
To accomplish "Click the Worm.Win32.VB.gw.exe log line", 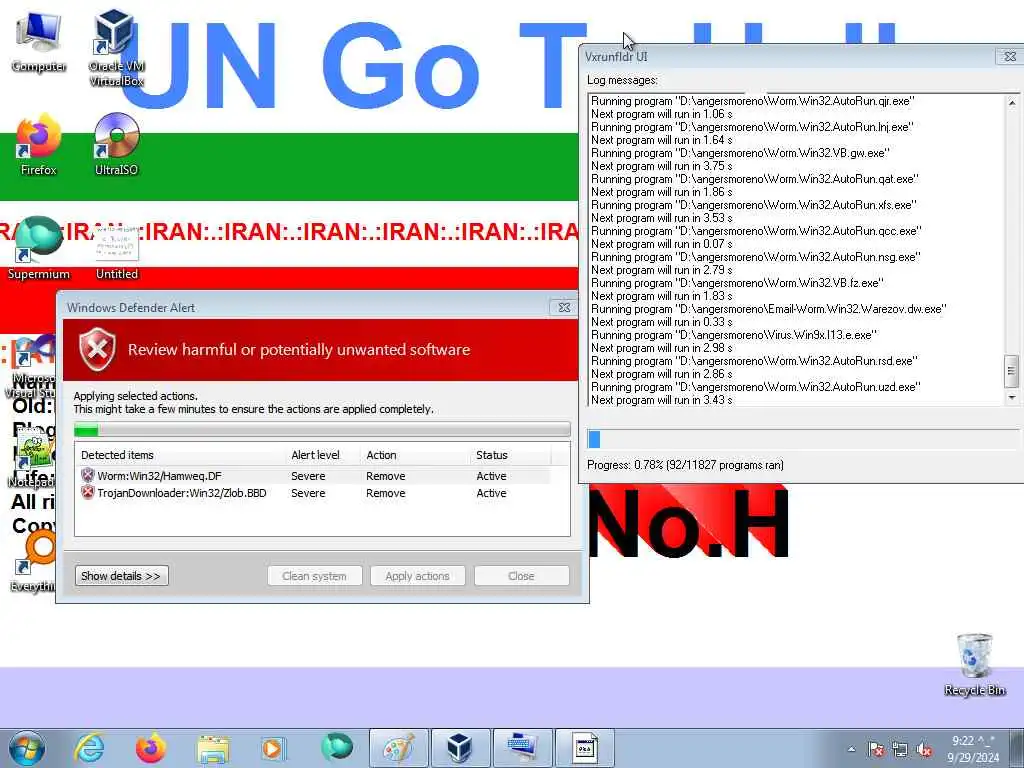I will [740, 153].
